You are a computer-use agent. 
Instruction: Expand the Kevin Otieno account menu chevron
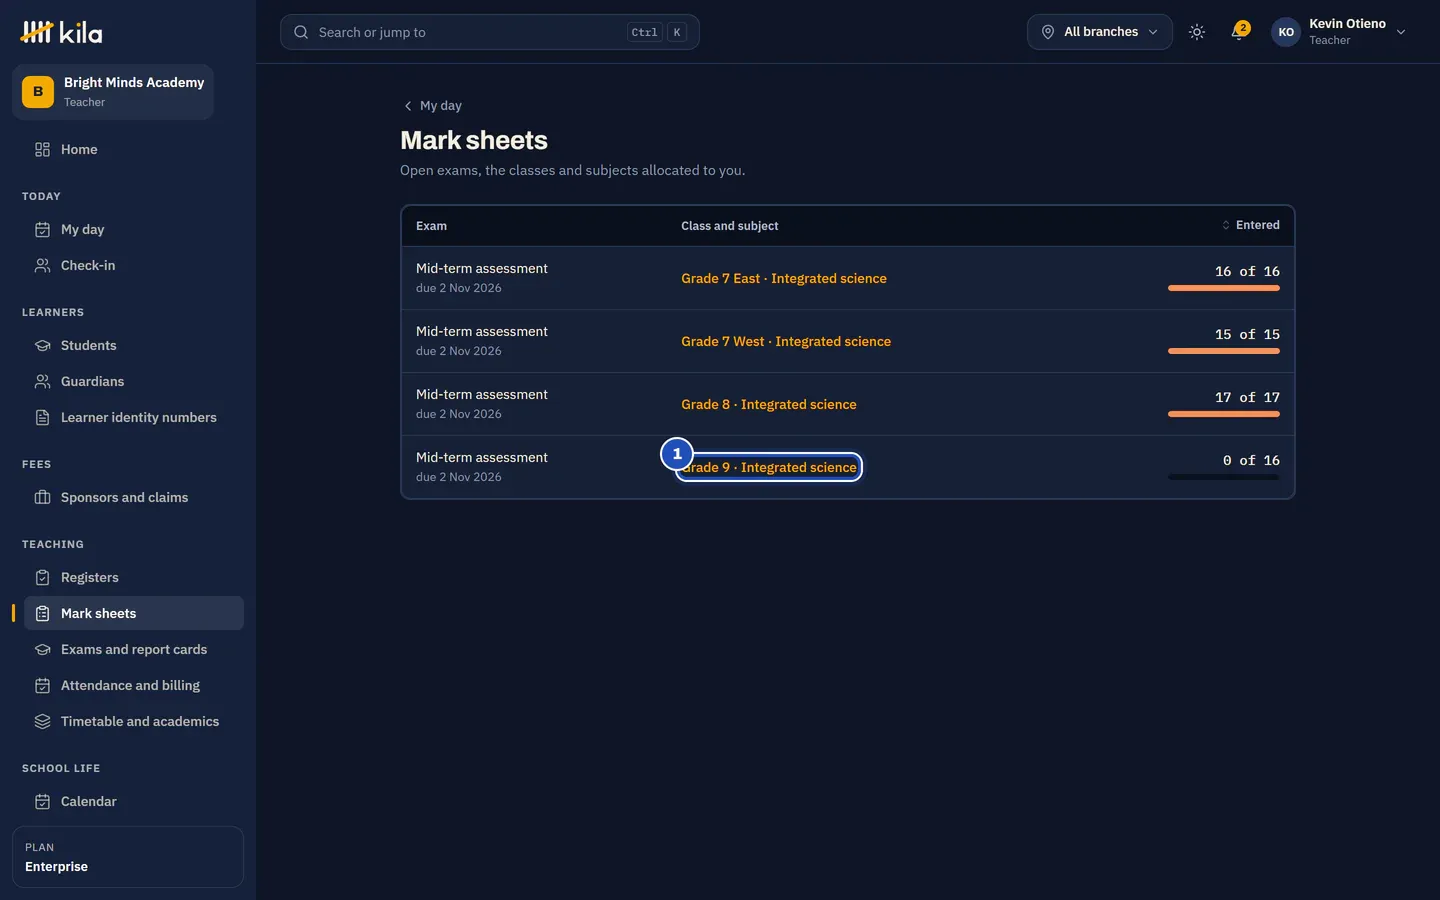tap(1401, 32)
